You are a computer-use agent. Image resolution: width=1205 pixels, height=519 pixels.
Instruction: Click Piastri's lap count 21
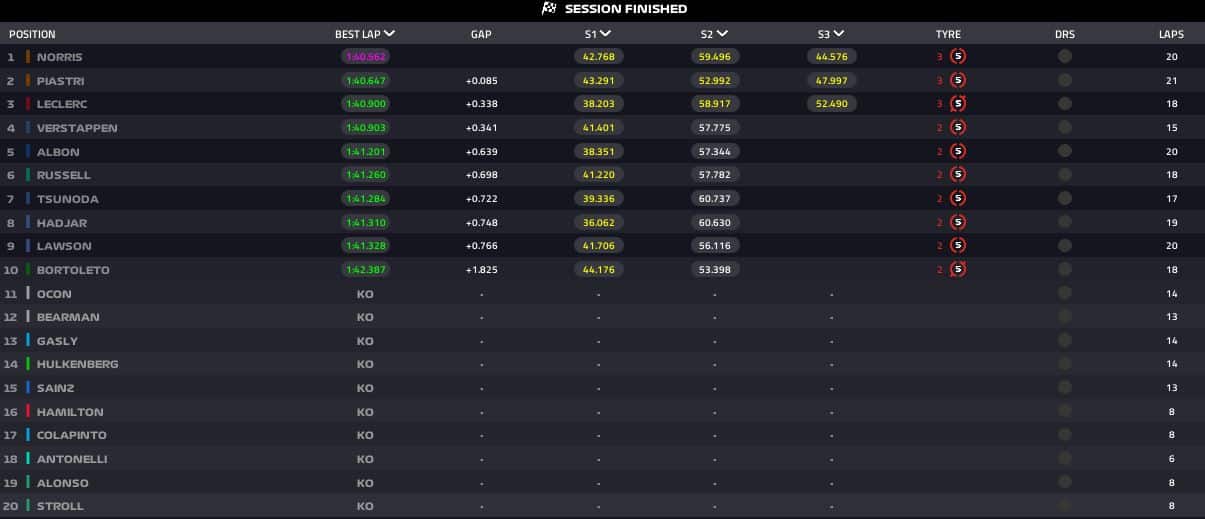coord(1171,80)
